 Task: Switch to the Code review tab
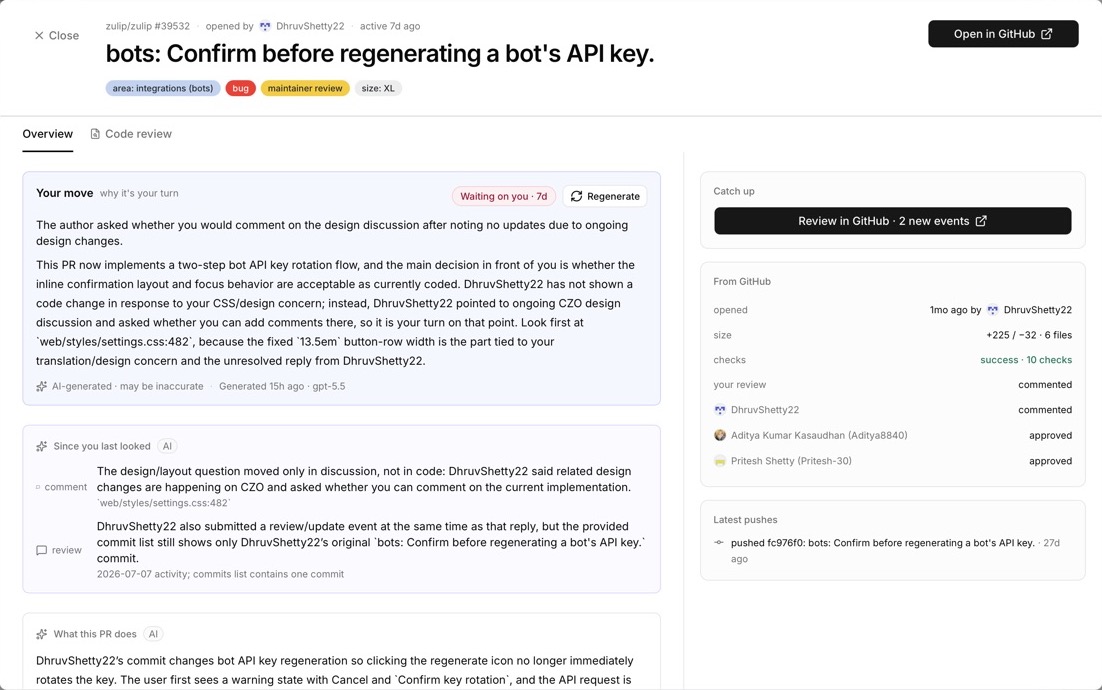tap(131, 134)
